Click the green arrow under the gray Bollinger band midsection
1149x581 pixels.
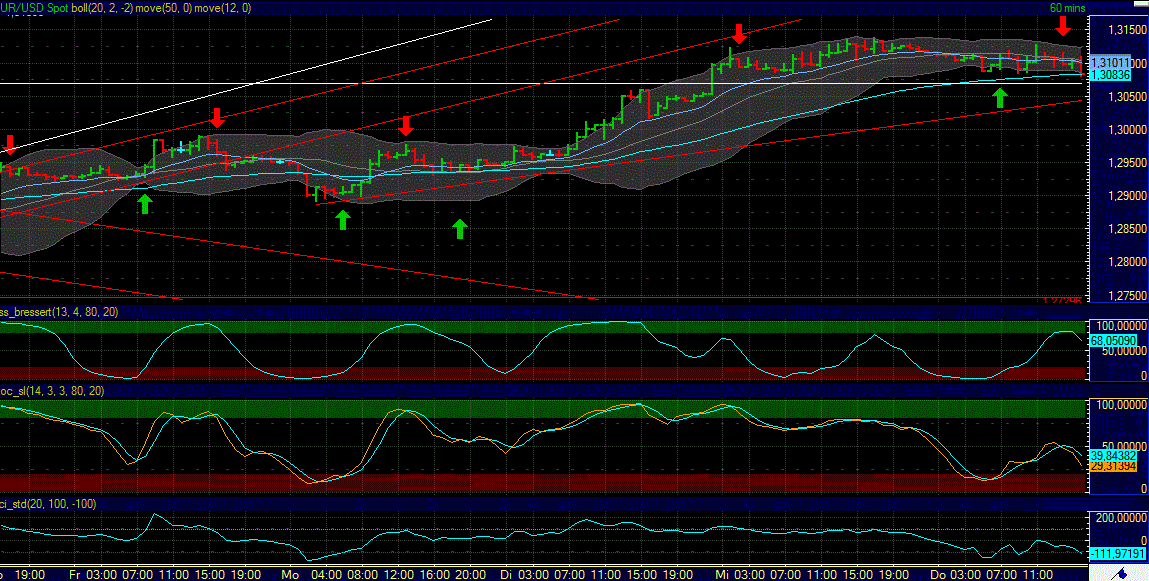pos(459,230)
